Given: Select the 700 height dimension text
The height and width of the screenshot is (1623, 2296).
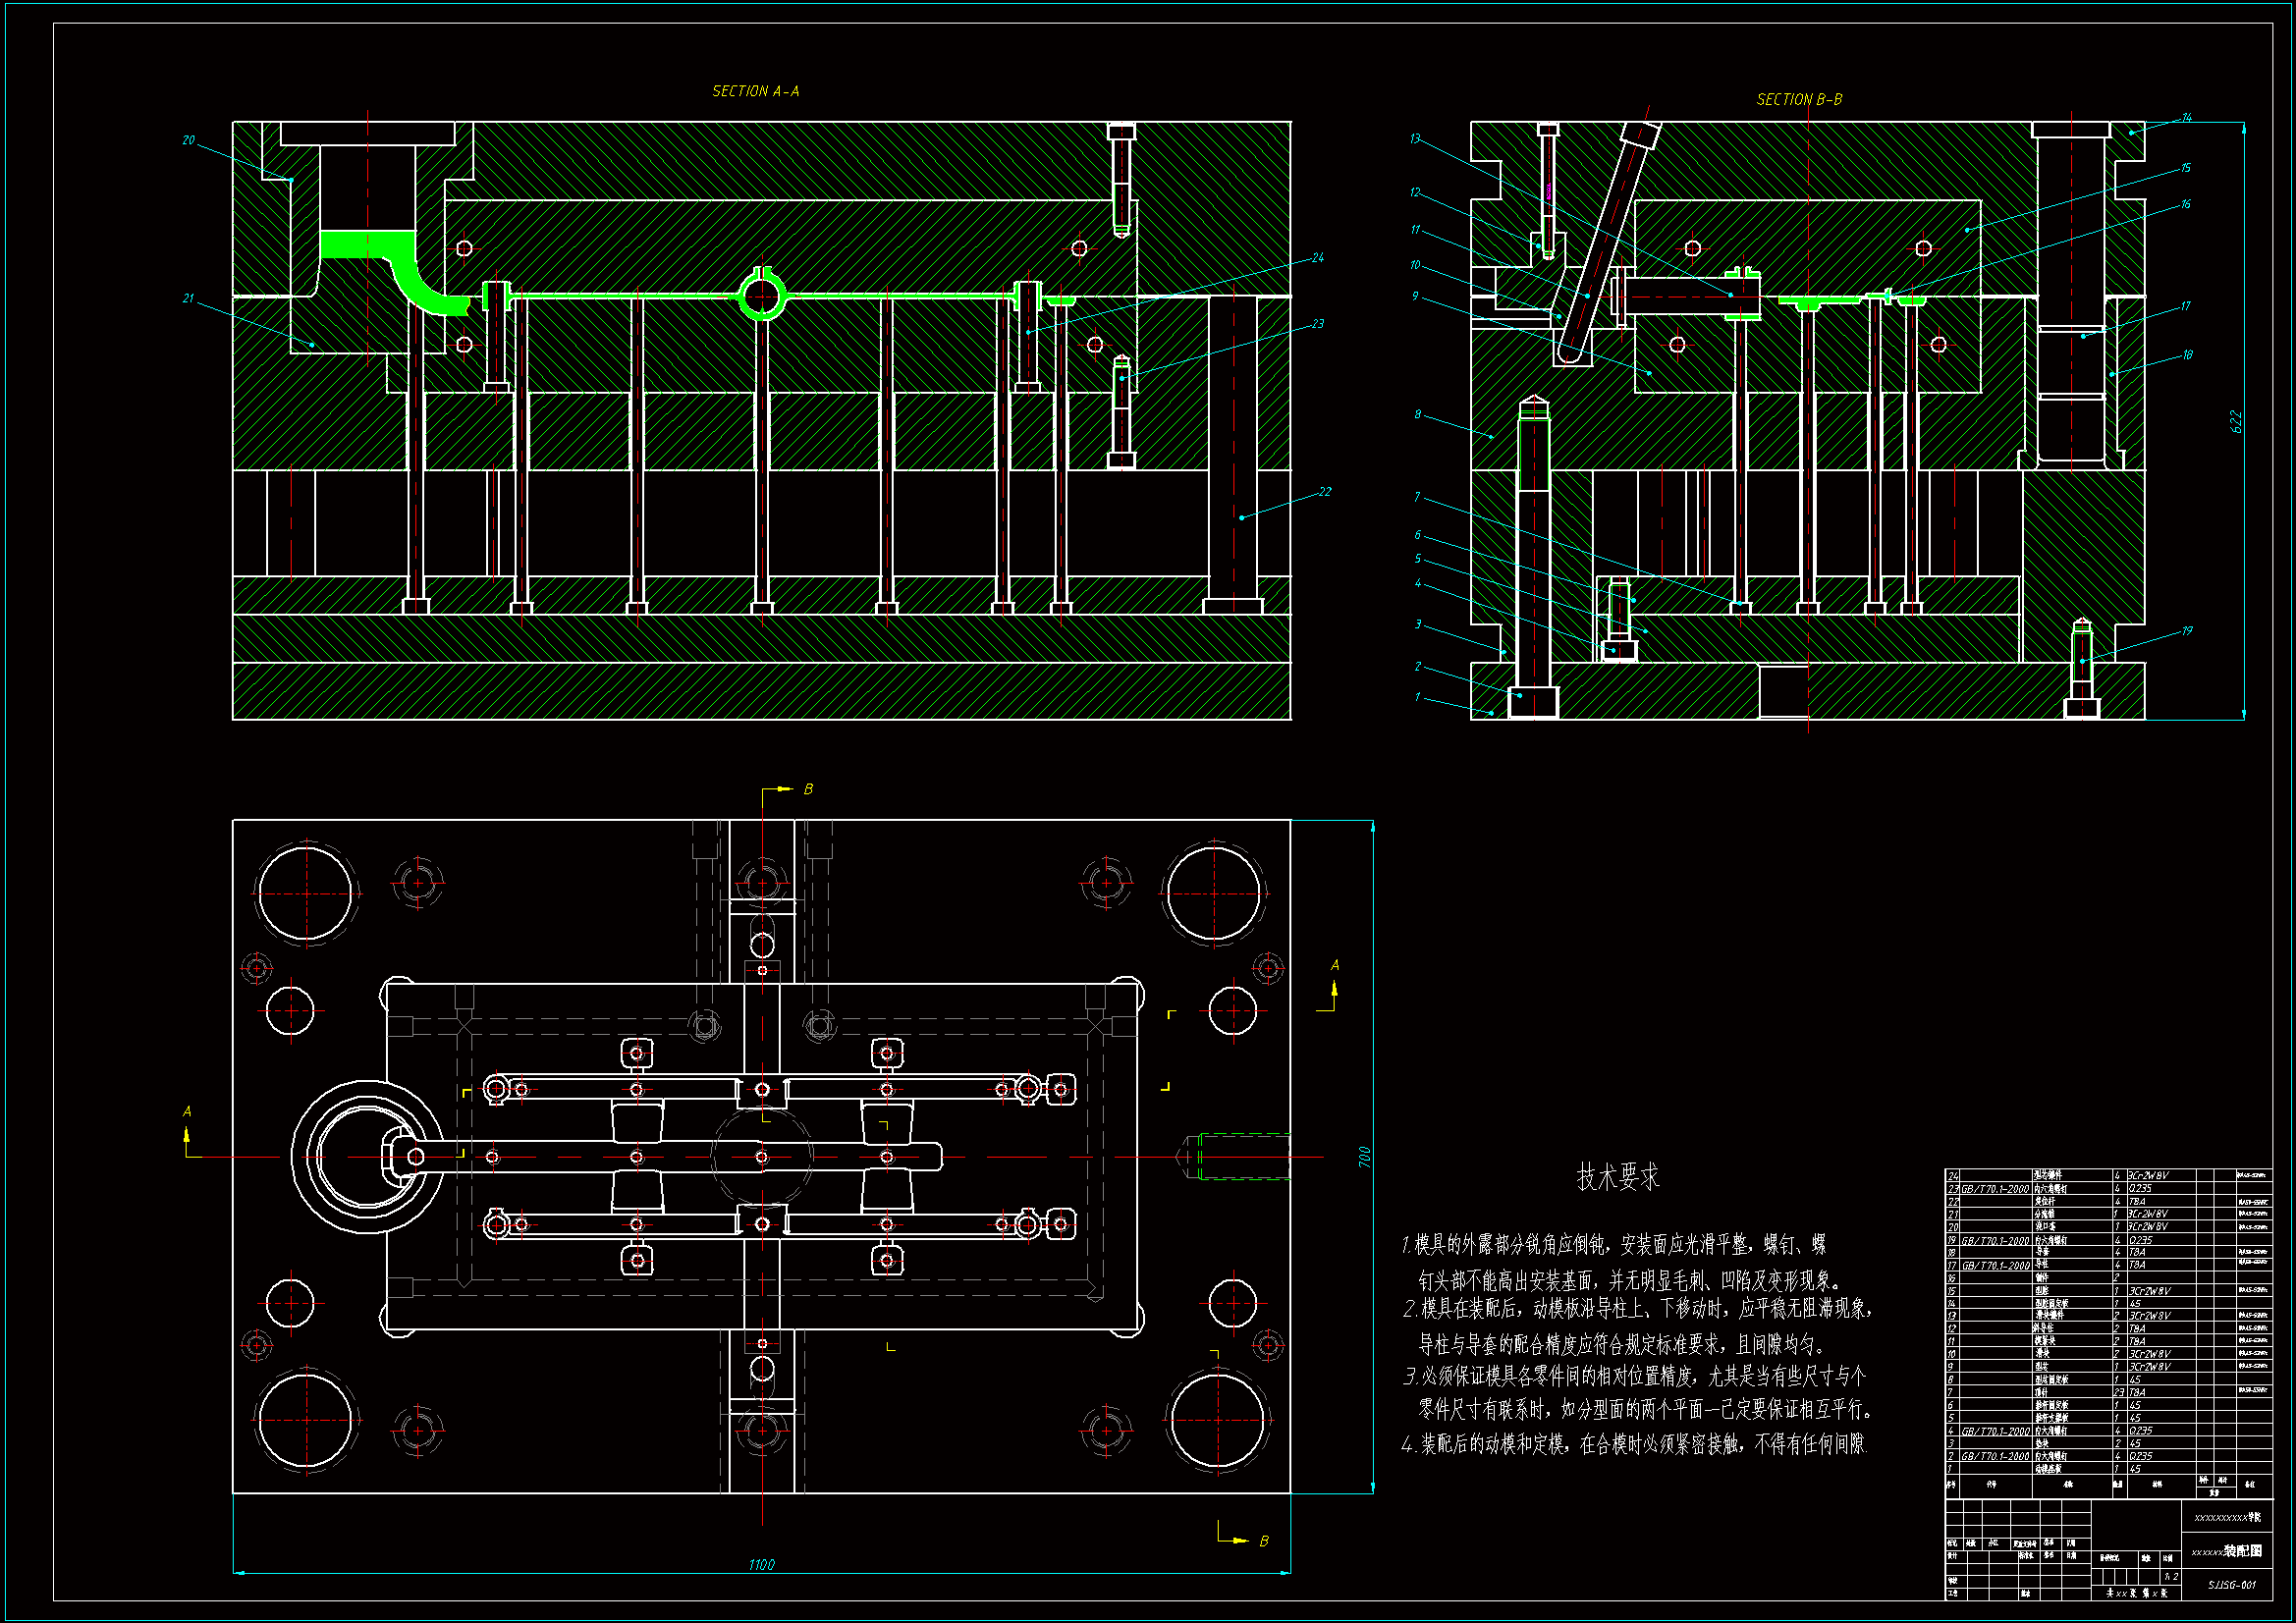Looking at the screenshot, I should click(1364, 1157).
